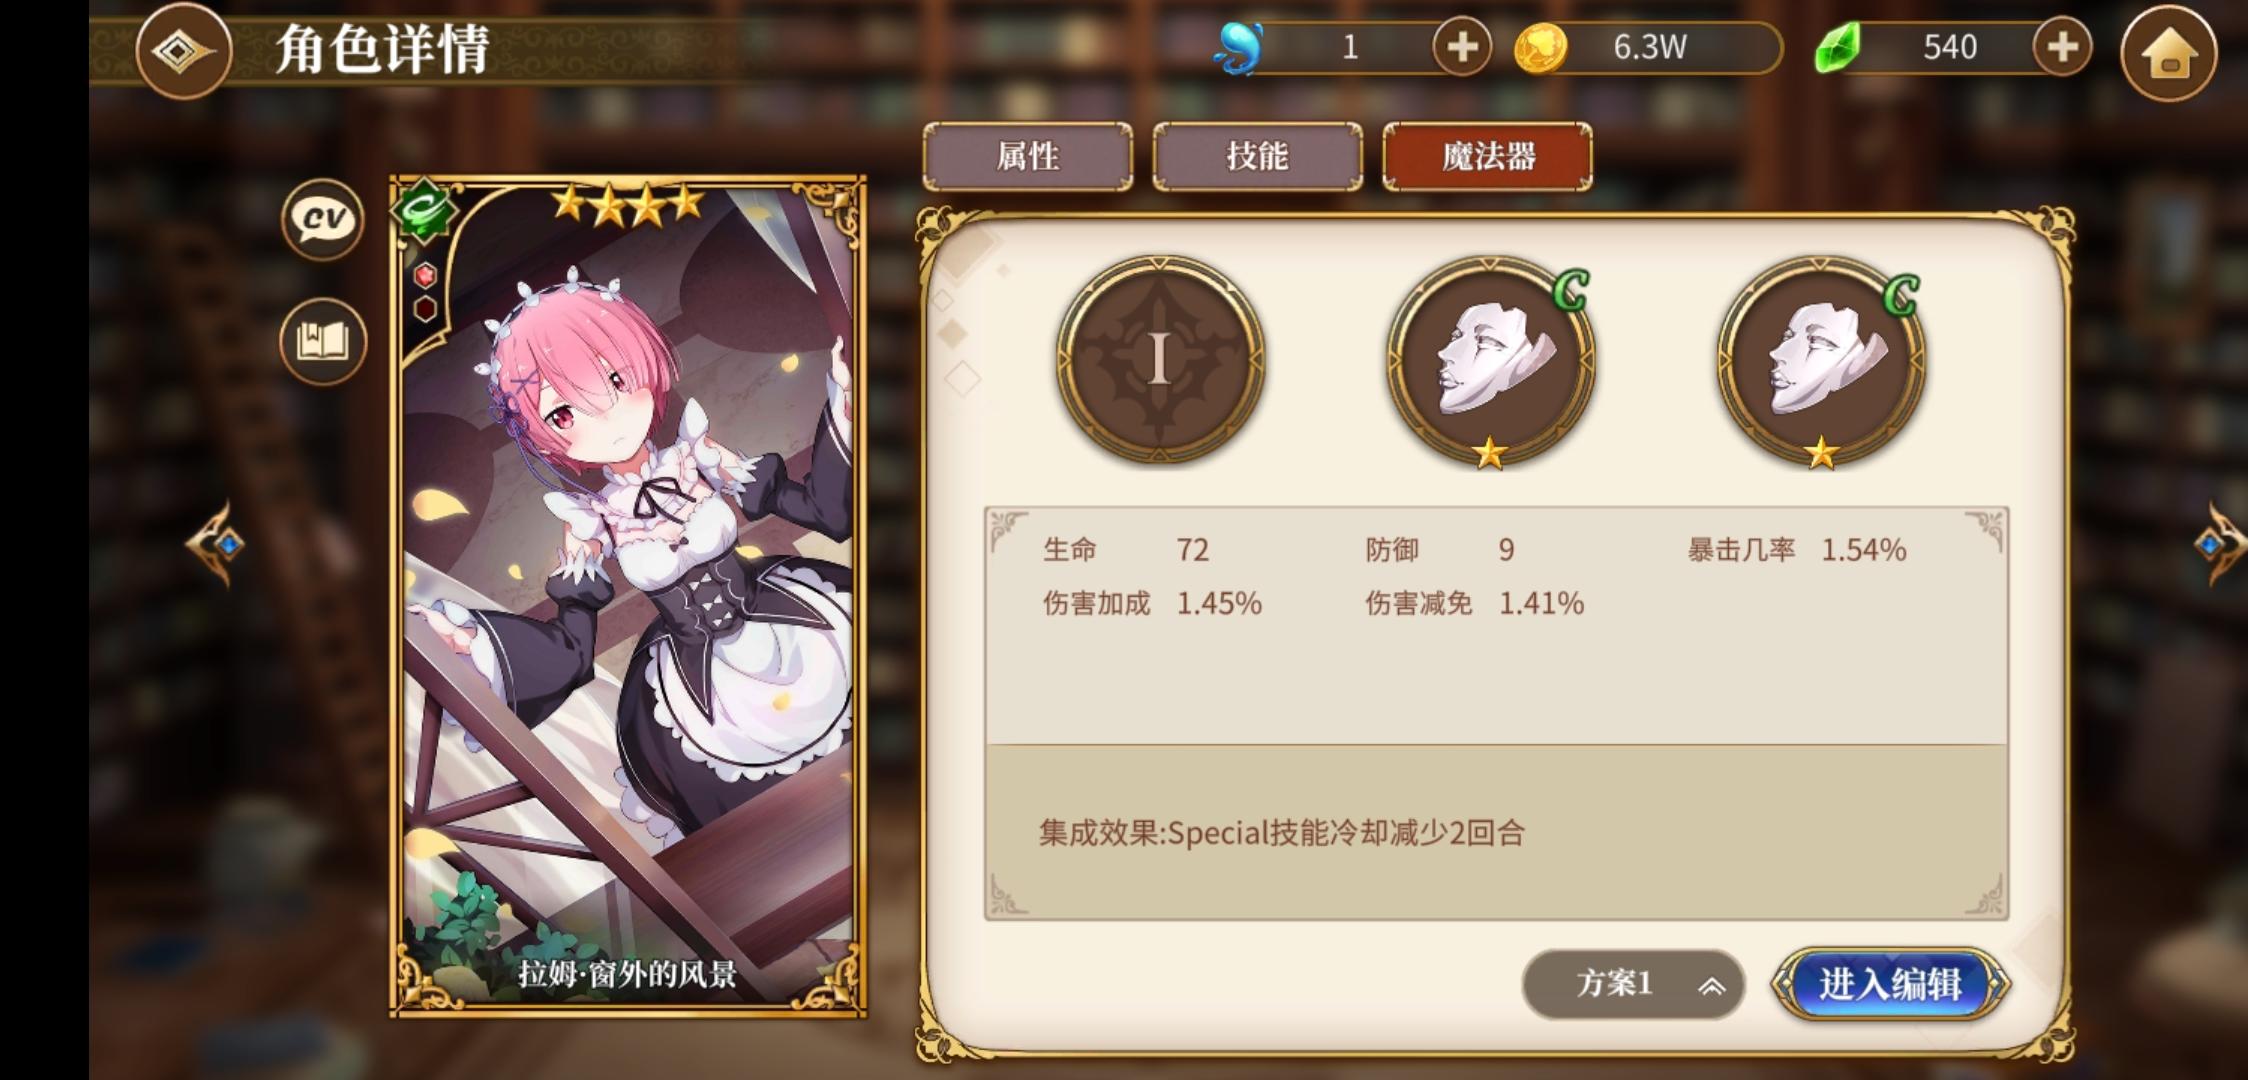Viewport: 2248px width, 1080px height.
Task: Open the home screen icon
Action: coord(2168,52)
